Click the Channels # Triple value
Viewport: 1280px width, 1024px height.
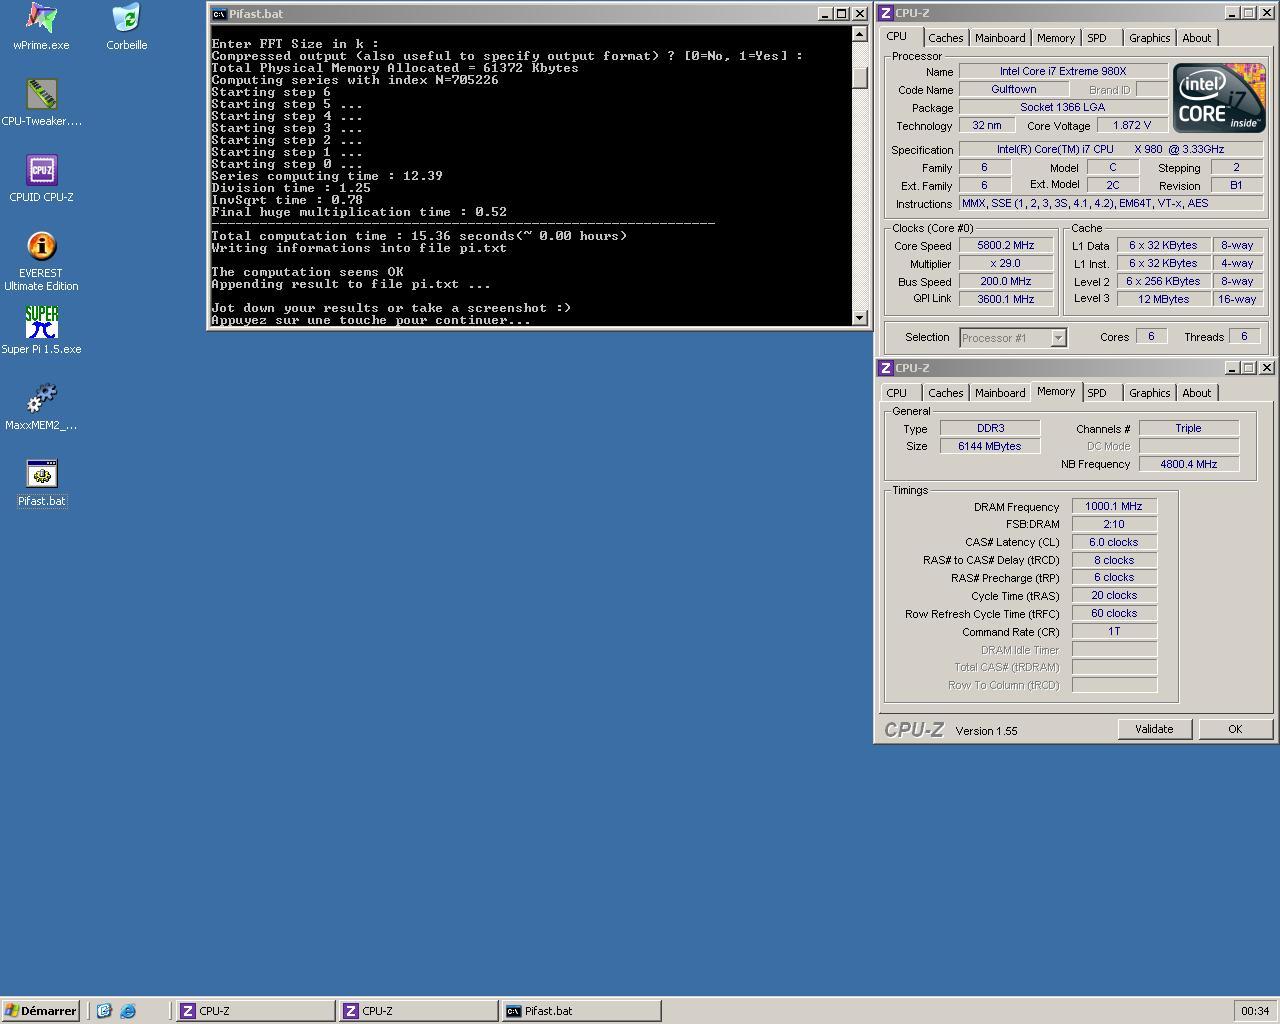click(x=1189, y=428)
